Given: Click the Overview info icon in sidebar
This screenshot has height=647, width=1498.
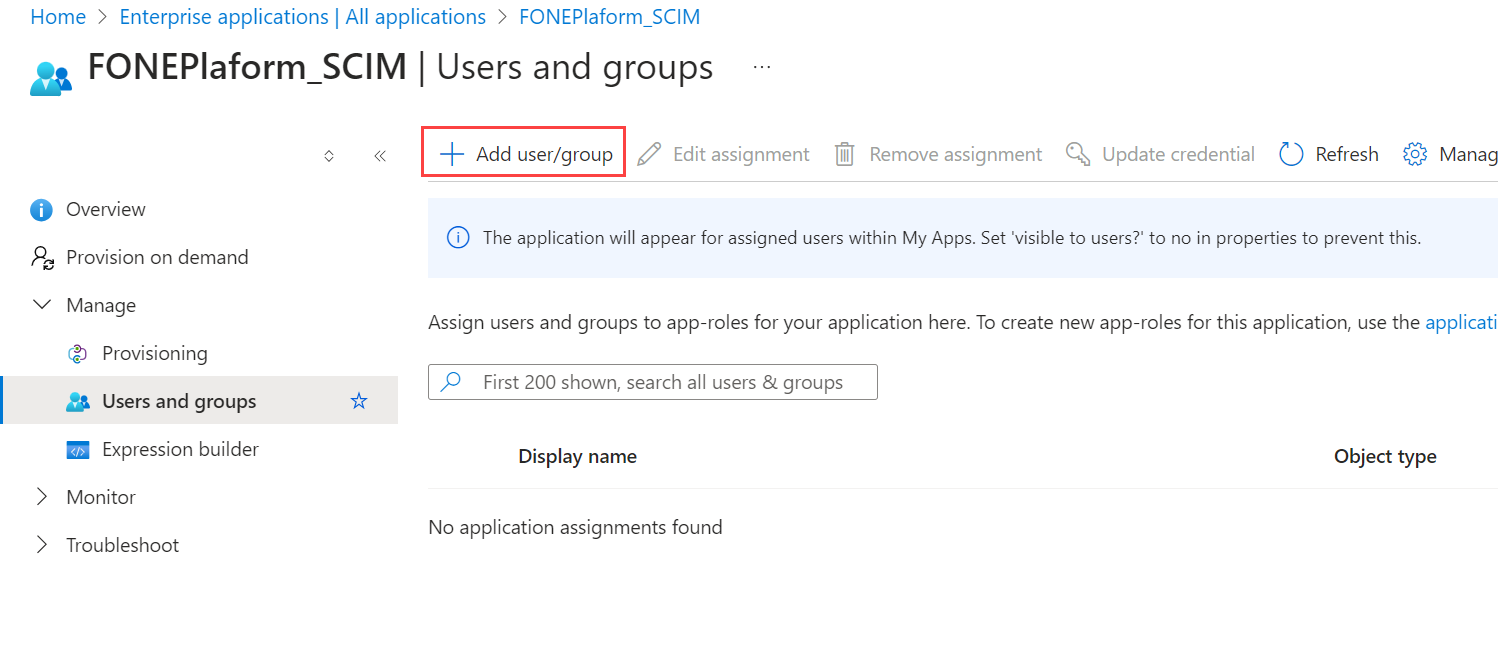Looking at the screenshot, I should pyautogui.click(x=41, y=210).
